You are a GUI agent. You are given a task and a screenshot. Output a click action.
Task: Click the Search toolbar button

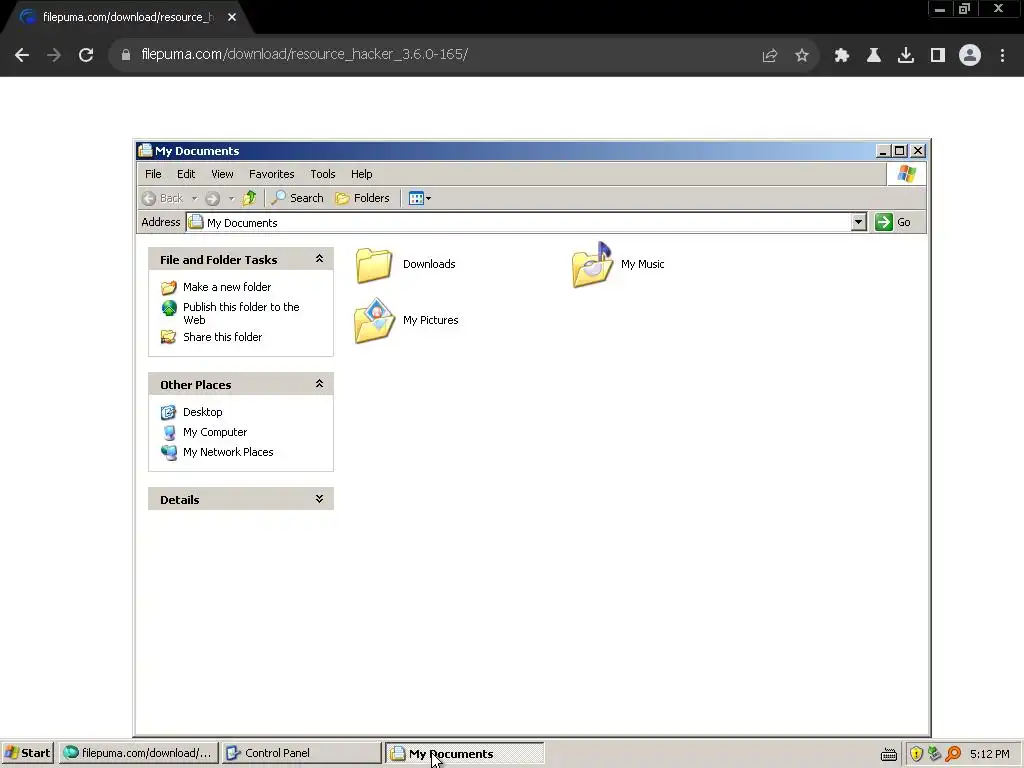(298, 198)
